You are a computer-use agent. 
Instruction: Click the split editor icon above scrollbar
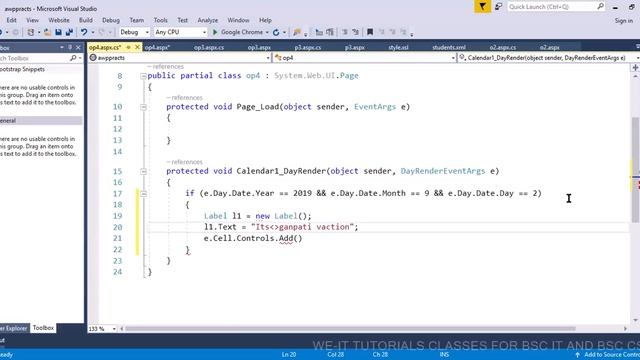pyautogui.click(x=636, y=68)
